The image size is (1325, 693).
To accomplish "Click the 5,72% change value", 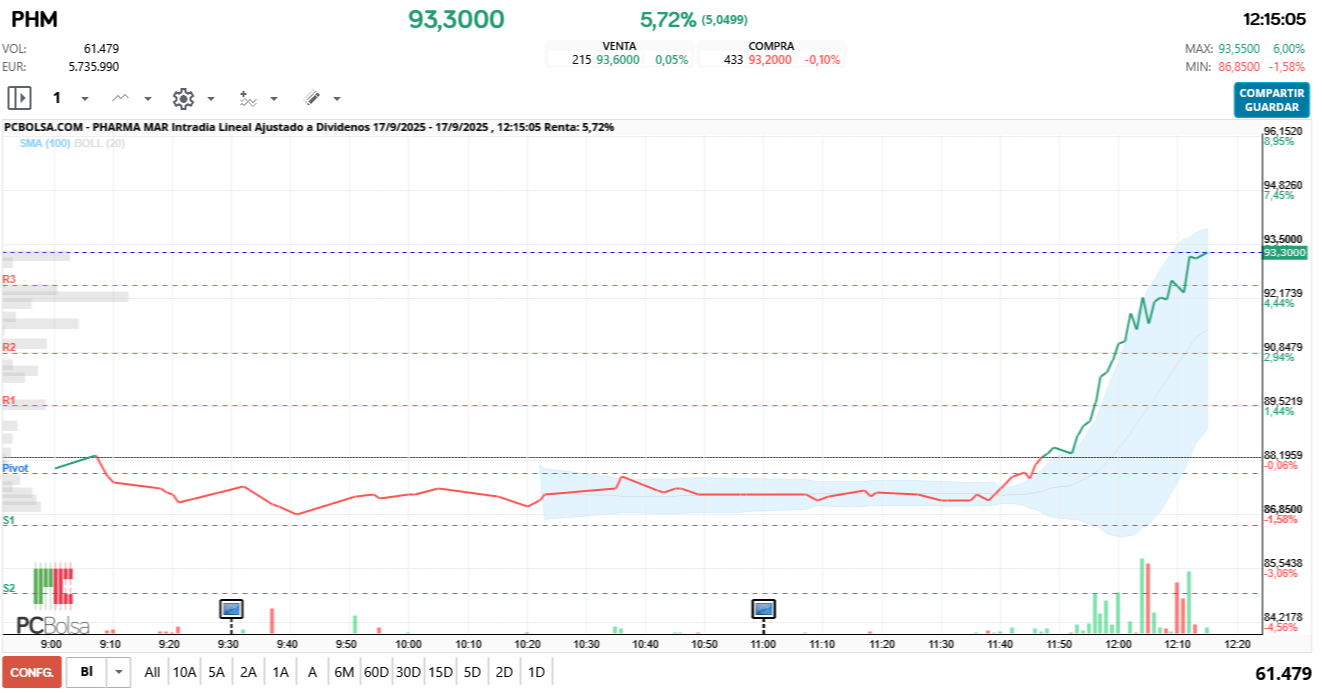I will pos(668,19).
